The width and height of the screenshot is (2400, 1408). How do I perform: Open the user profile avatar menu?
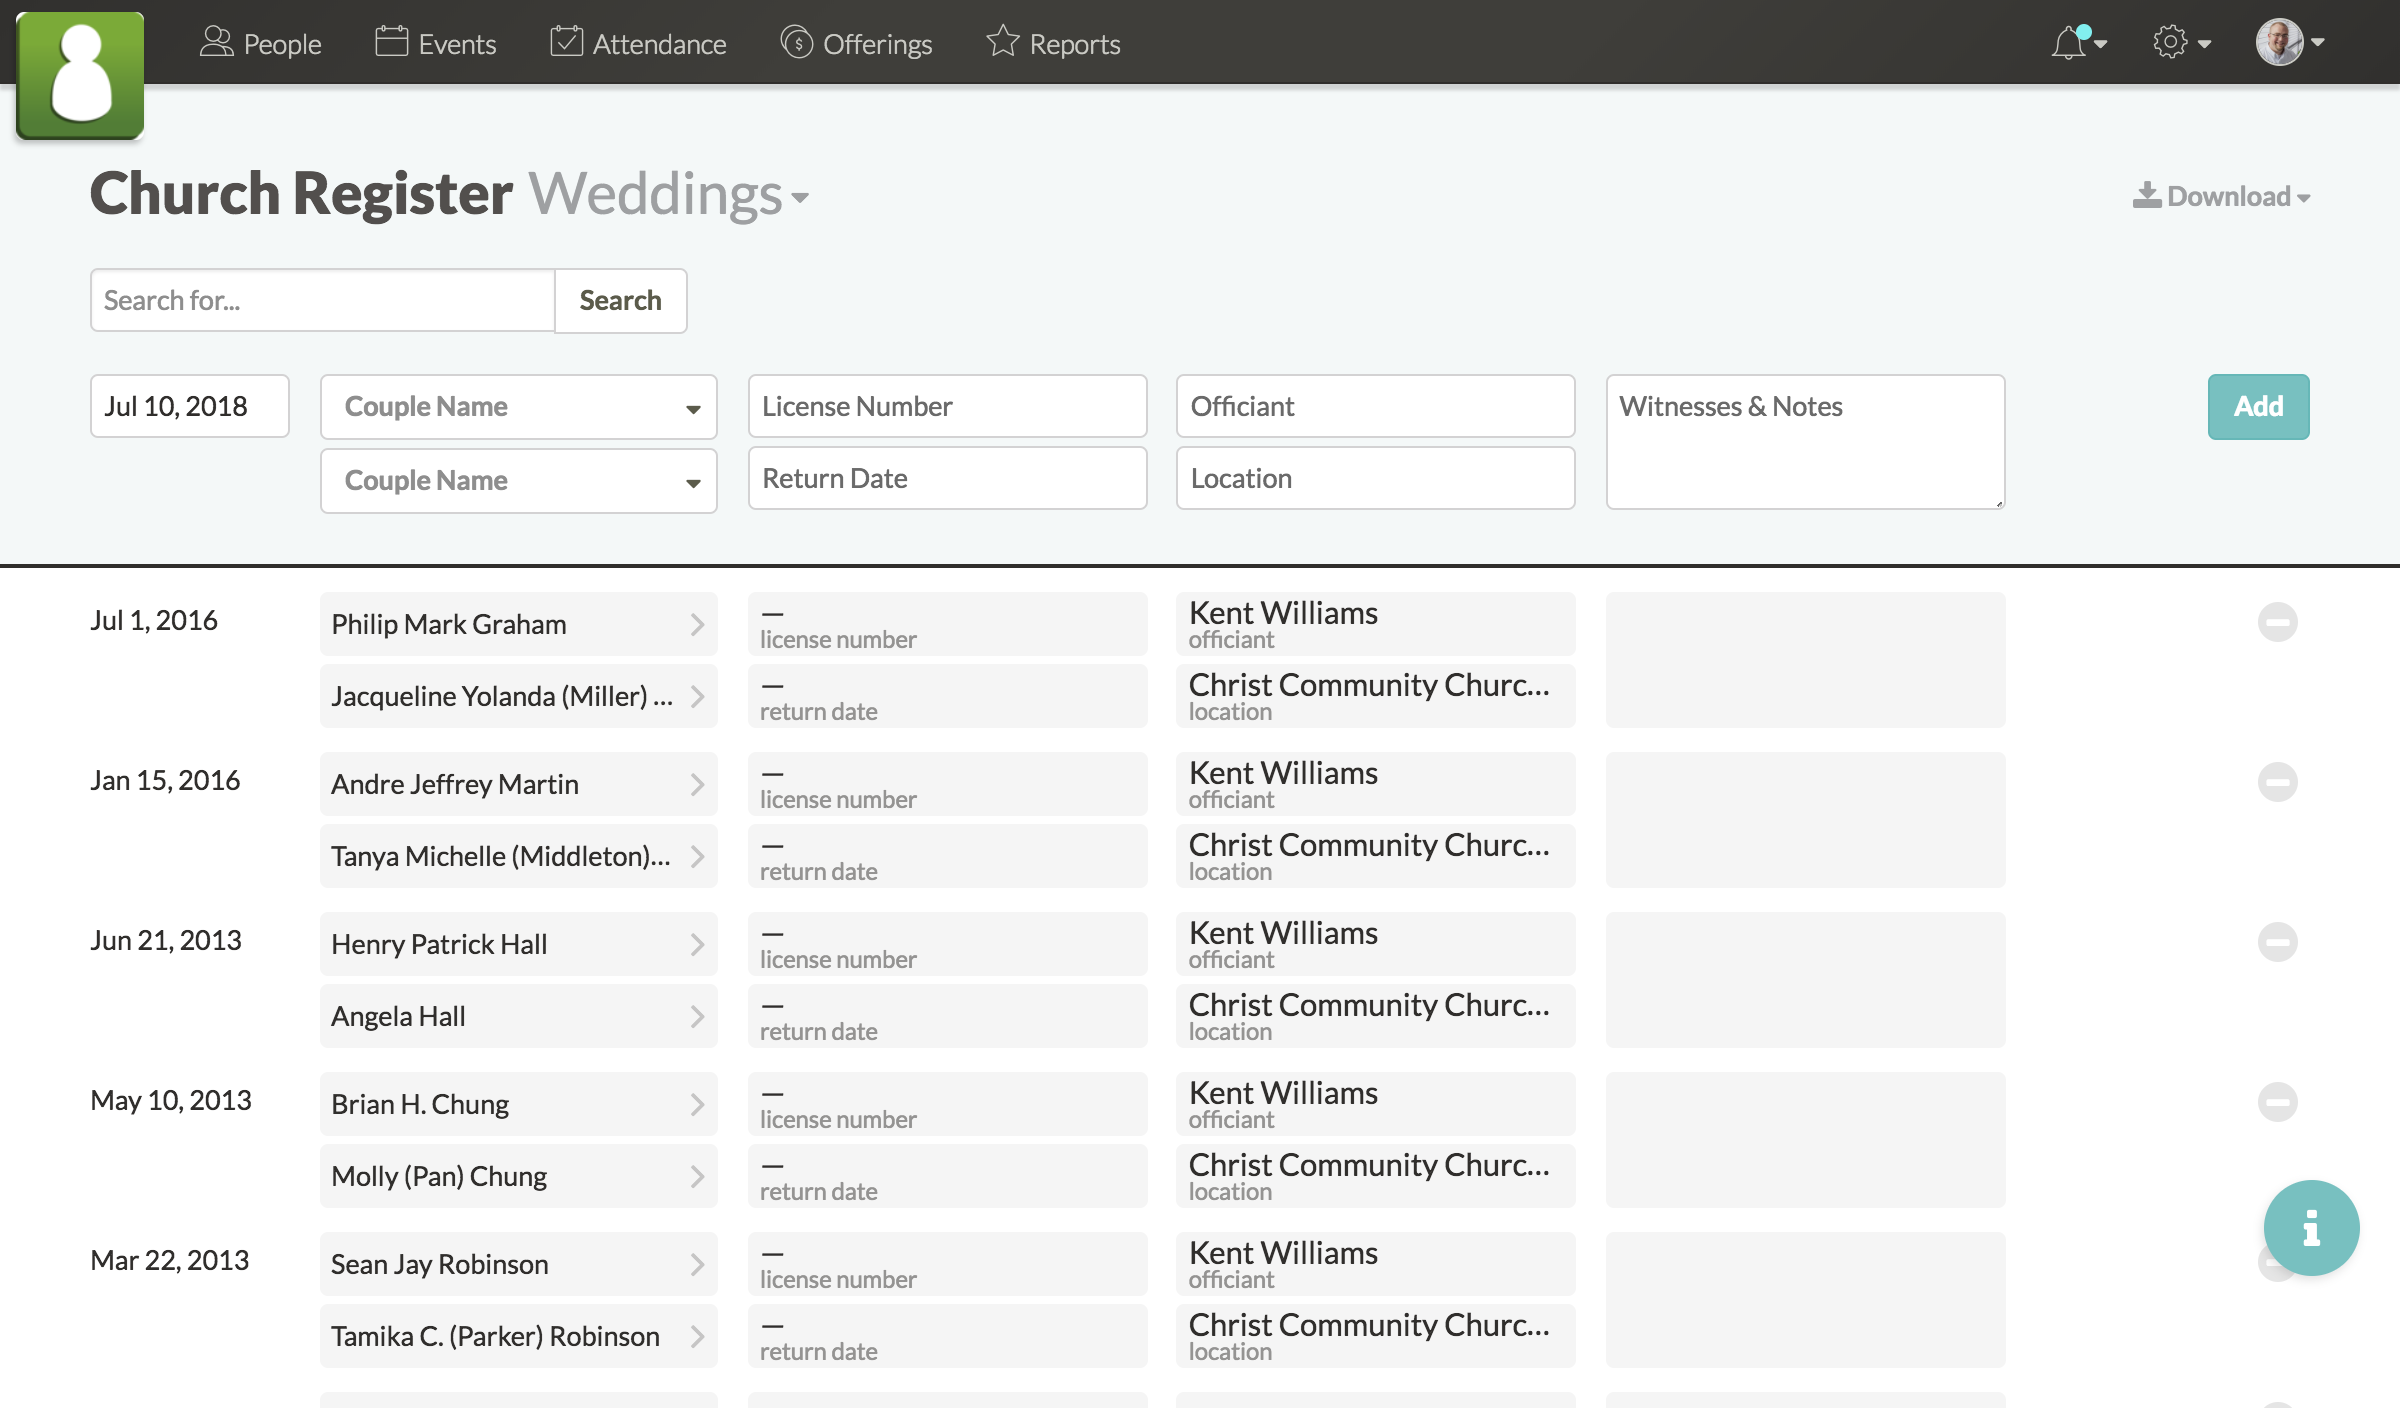pos(2290,43)
